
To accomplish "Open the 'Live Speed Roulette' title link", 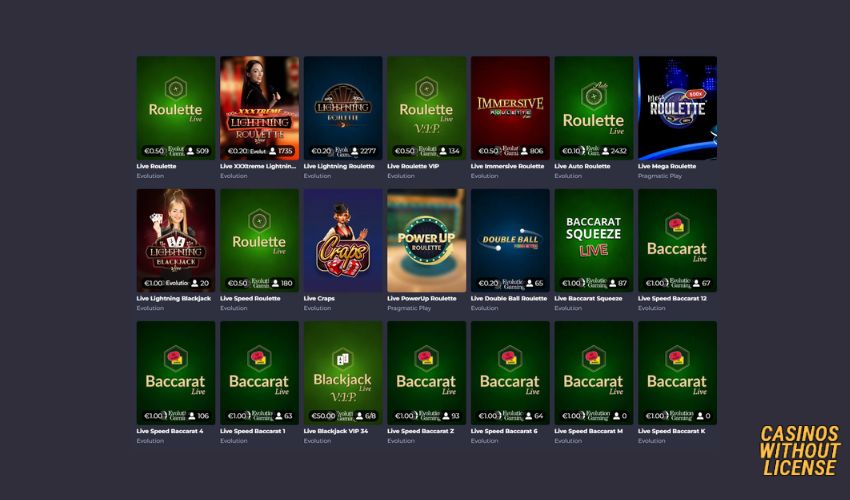I will [x=250, y=298].
